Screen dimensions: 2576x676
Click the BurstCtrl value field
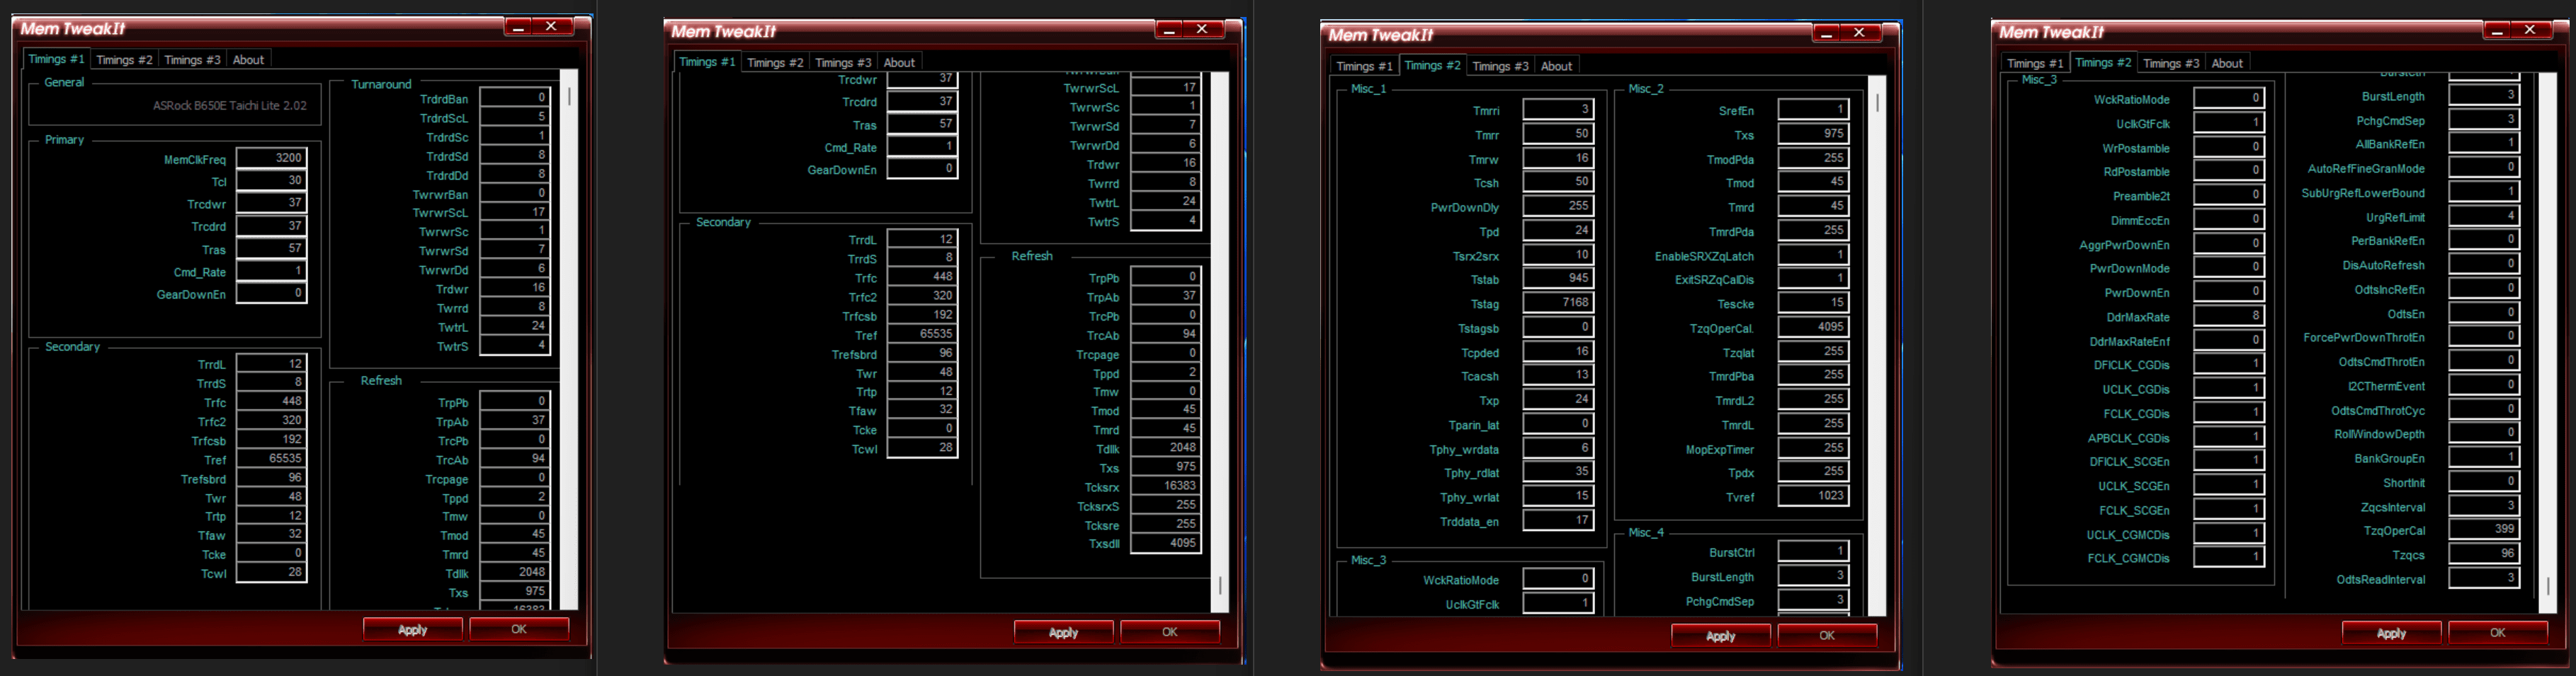[x=1813, y=551]
